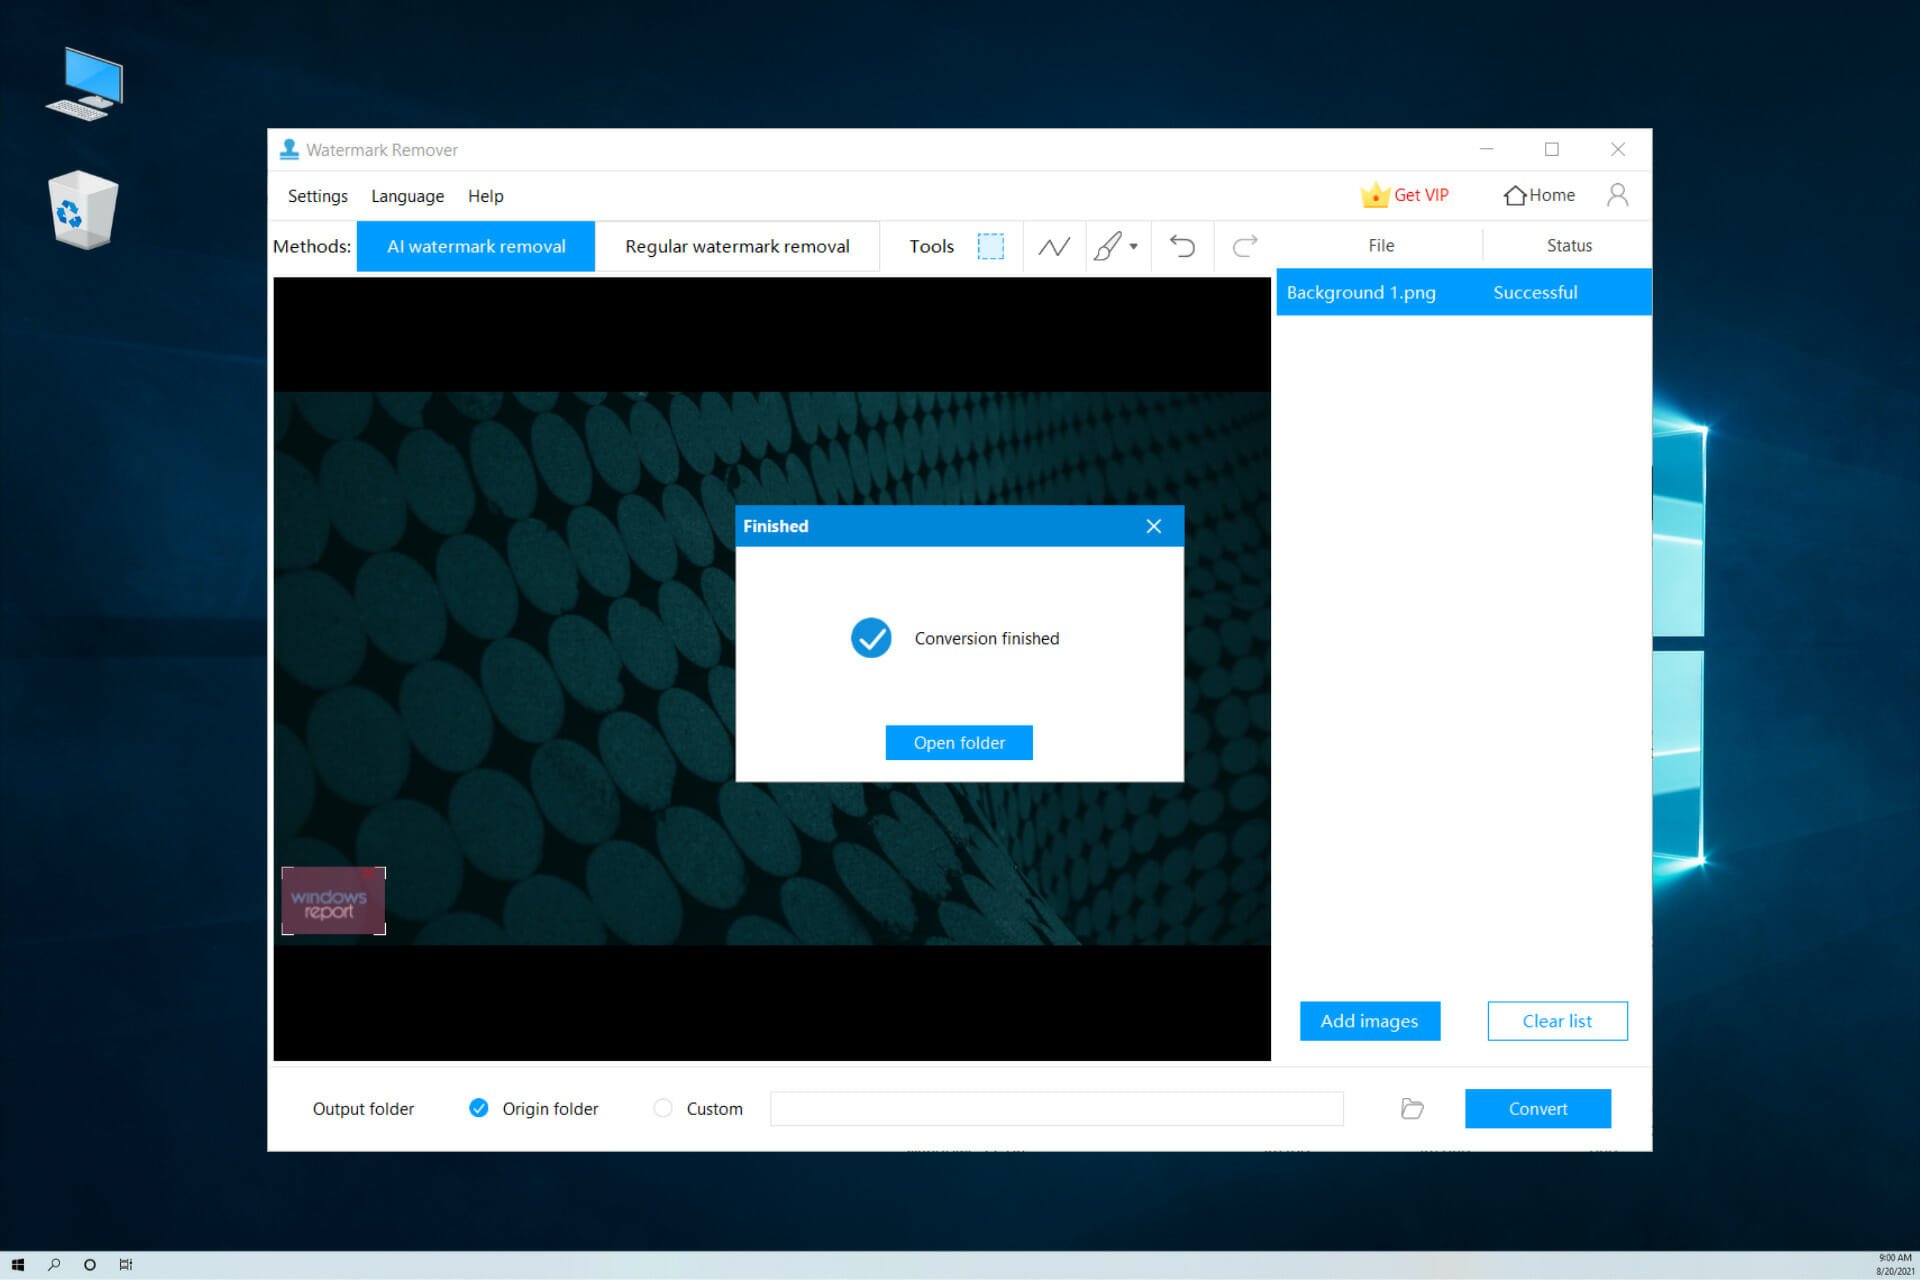Select the polygonal line selection tool
Image resolution: width=1920 pixels, height=1280 pixels.
tap(1054, 246)
